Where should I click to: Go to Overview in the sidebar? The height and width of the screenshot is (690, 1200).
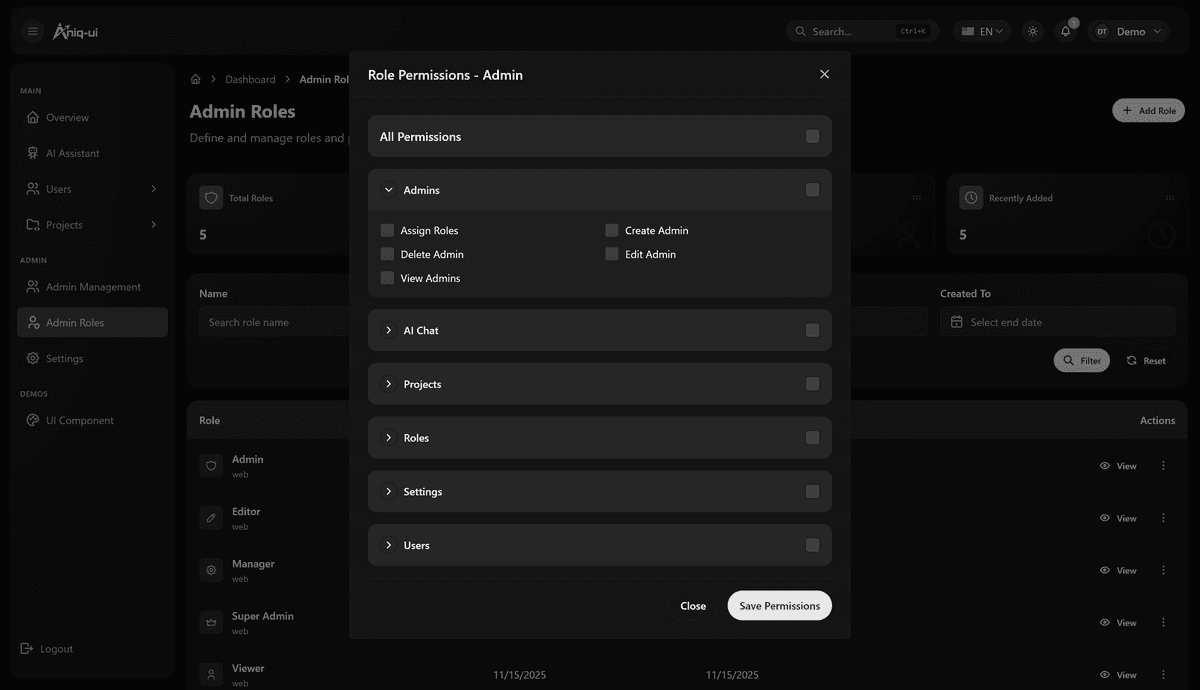[x=67, y=117]
